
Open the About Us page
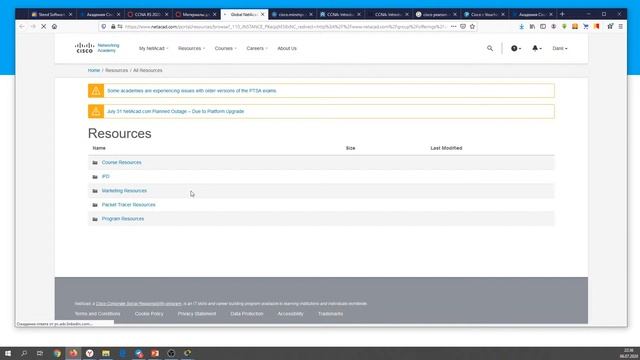tap(287, 48)
